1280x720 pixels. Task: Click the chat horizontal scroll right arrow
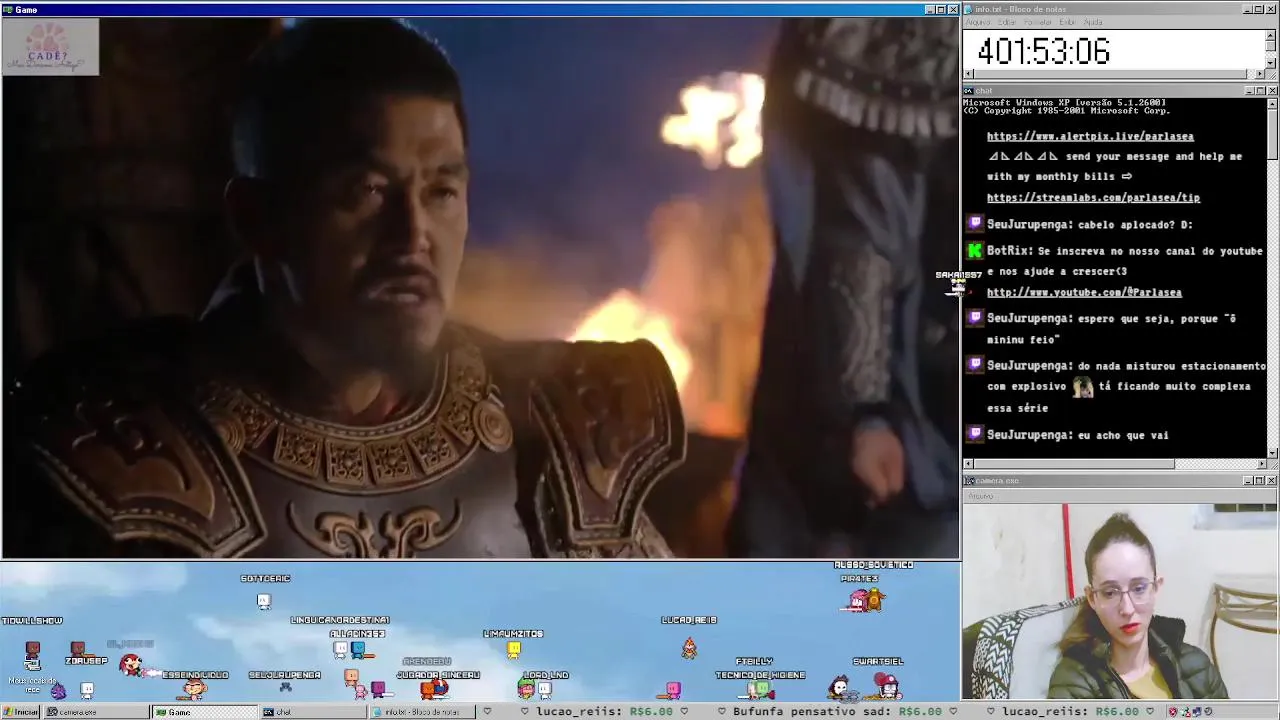[x=1260, y=464]
